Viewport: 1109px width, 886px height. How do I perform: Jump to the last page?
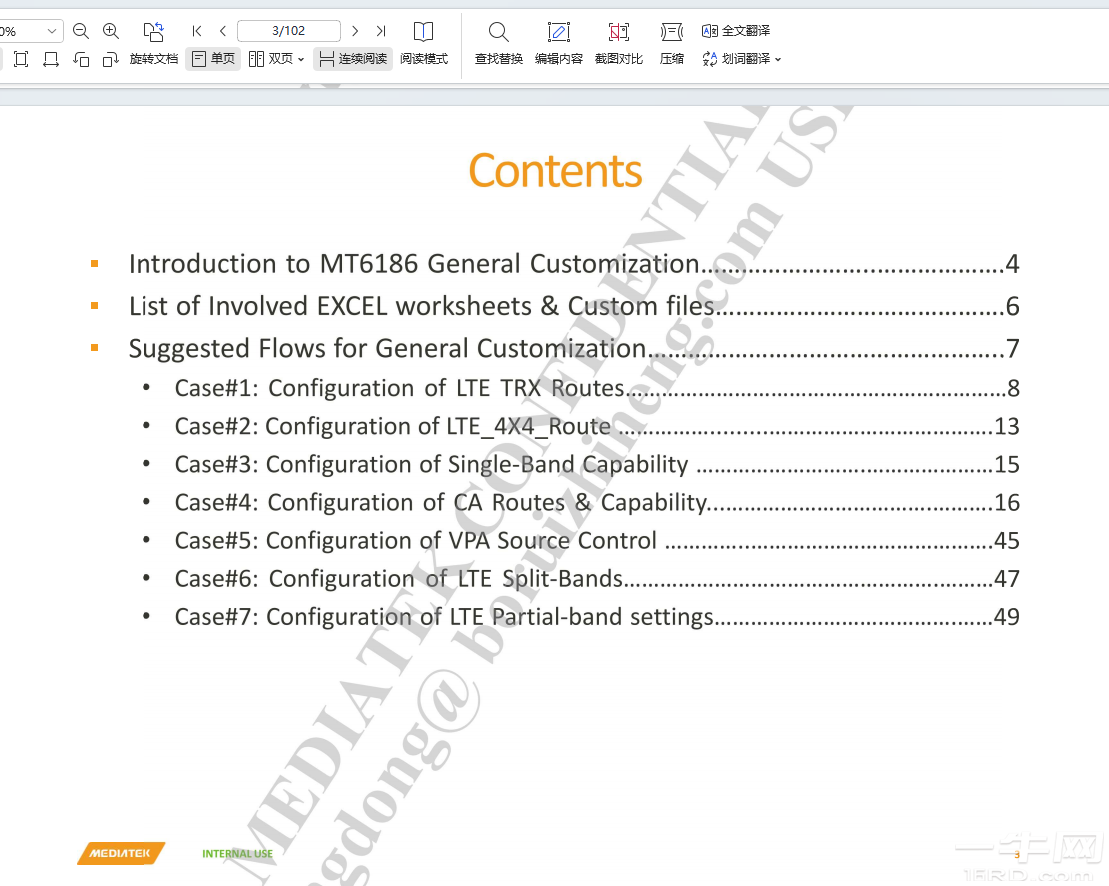point(380,31)
